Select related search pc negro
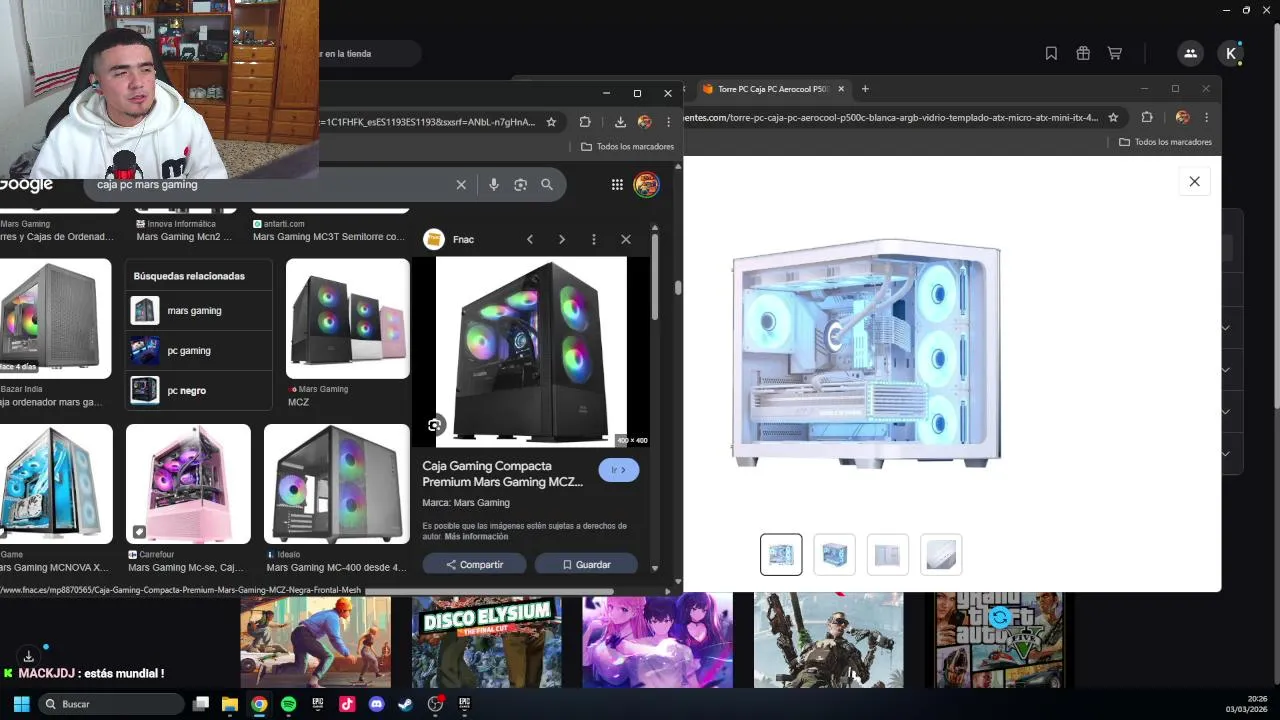This screenshot has height=720, width=1280. pyautogui.click(x=199, y=391)
